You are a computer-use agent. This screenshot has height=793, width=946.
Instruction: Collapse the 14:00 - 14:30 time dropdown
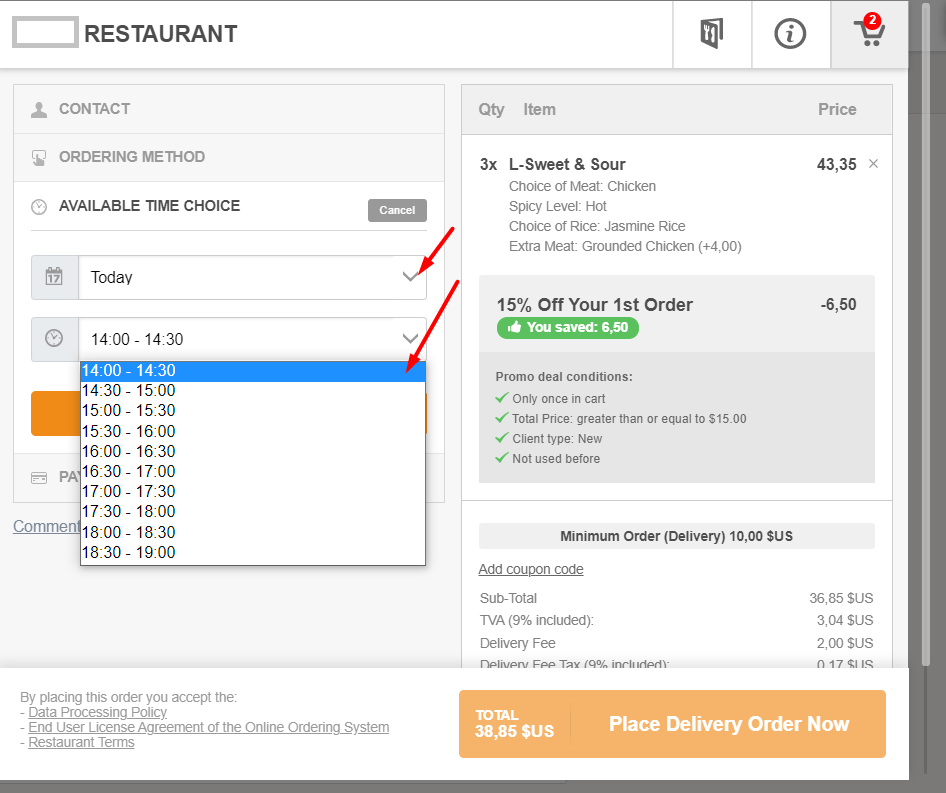(x=252, y=339)
